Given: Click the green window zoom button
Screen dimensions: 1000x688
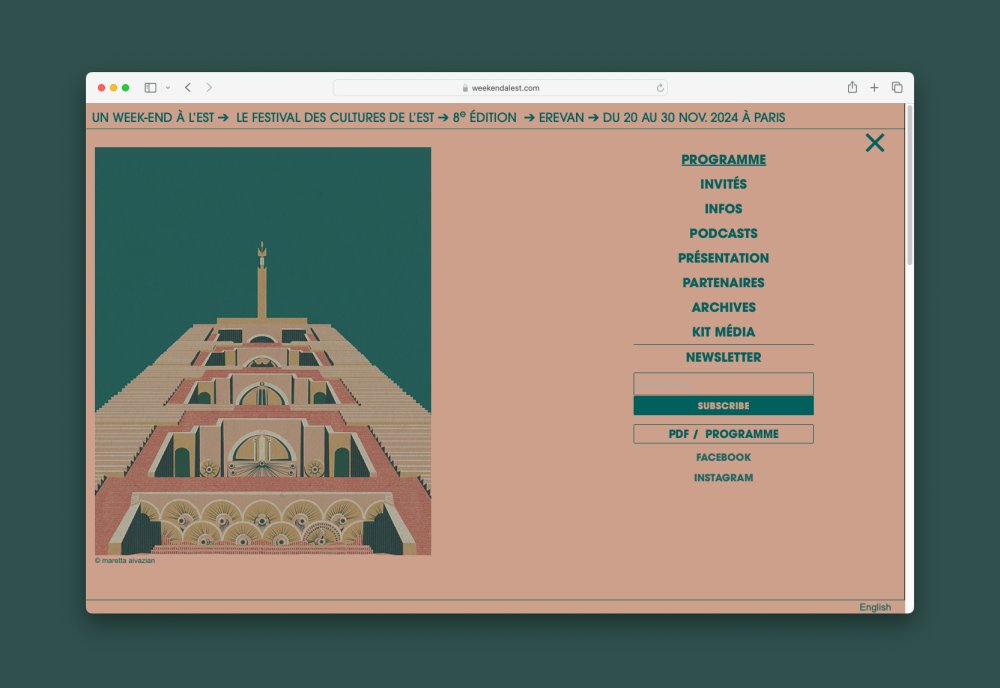Looking at the screenshot, I should [126, 88].
